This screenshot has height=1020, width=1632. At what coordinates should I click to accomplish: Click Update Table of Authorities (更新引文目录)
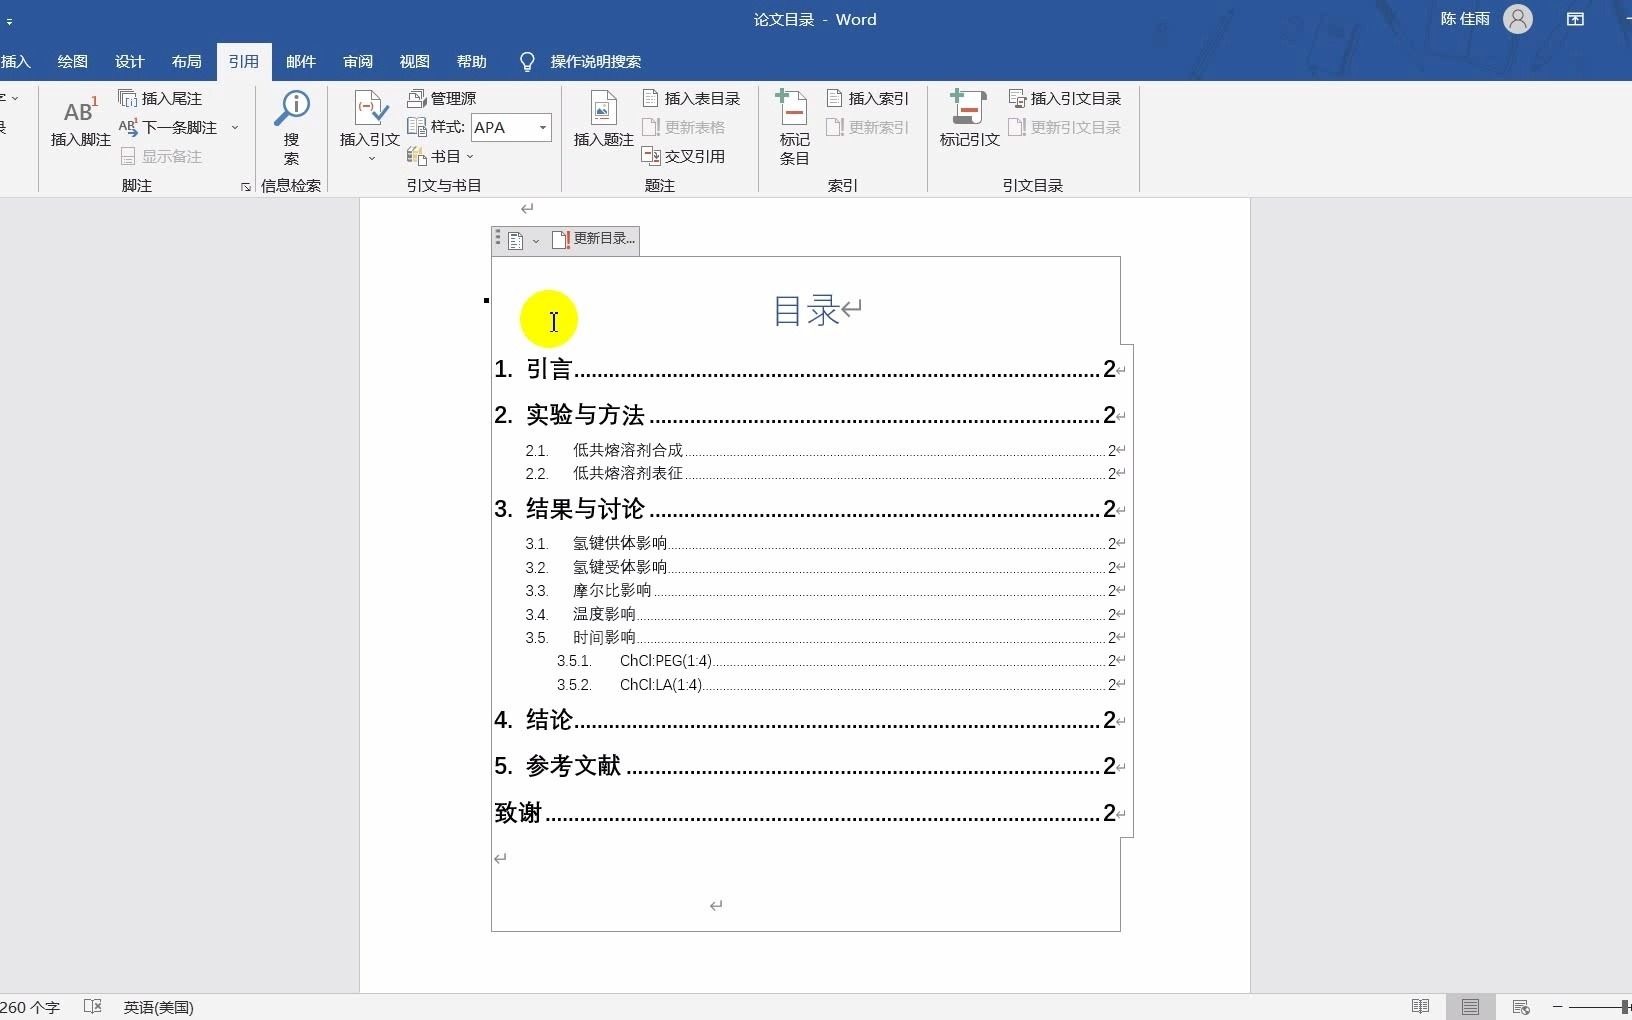(x=1065, y=127)
